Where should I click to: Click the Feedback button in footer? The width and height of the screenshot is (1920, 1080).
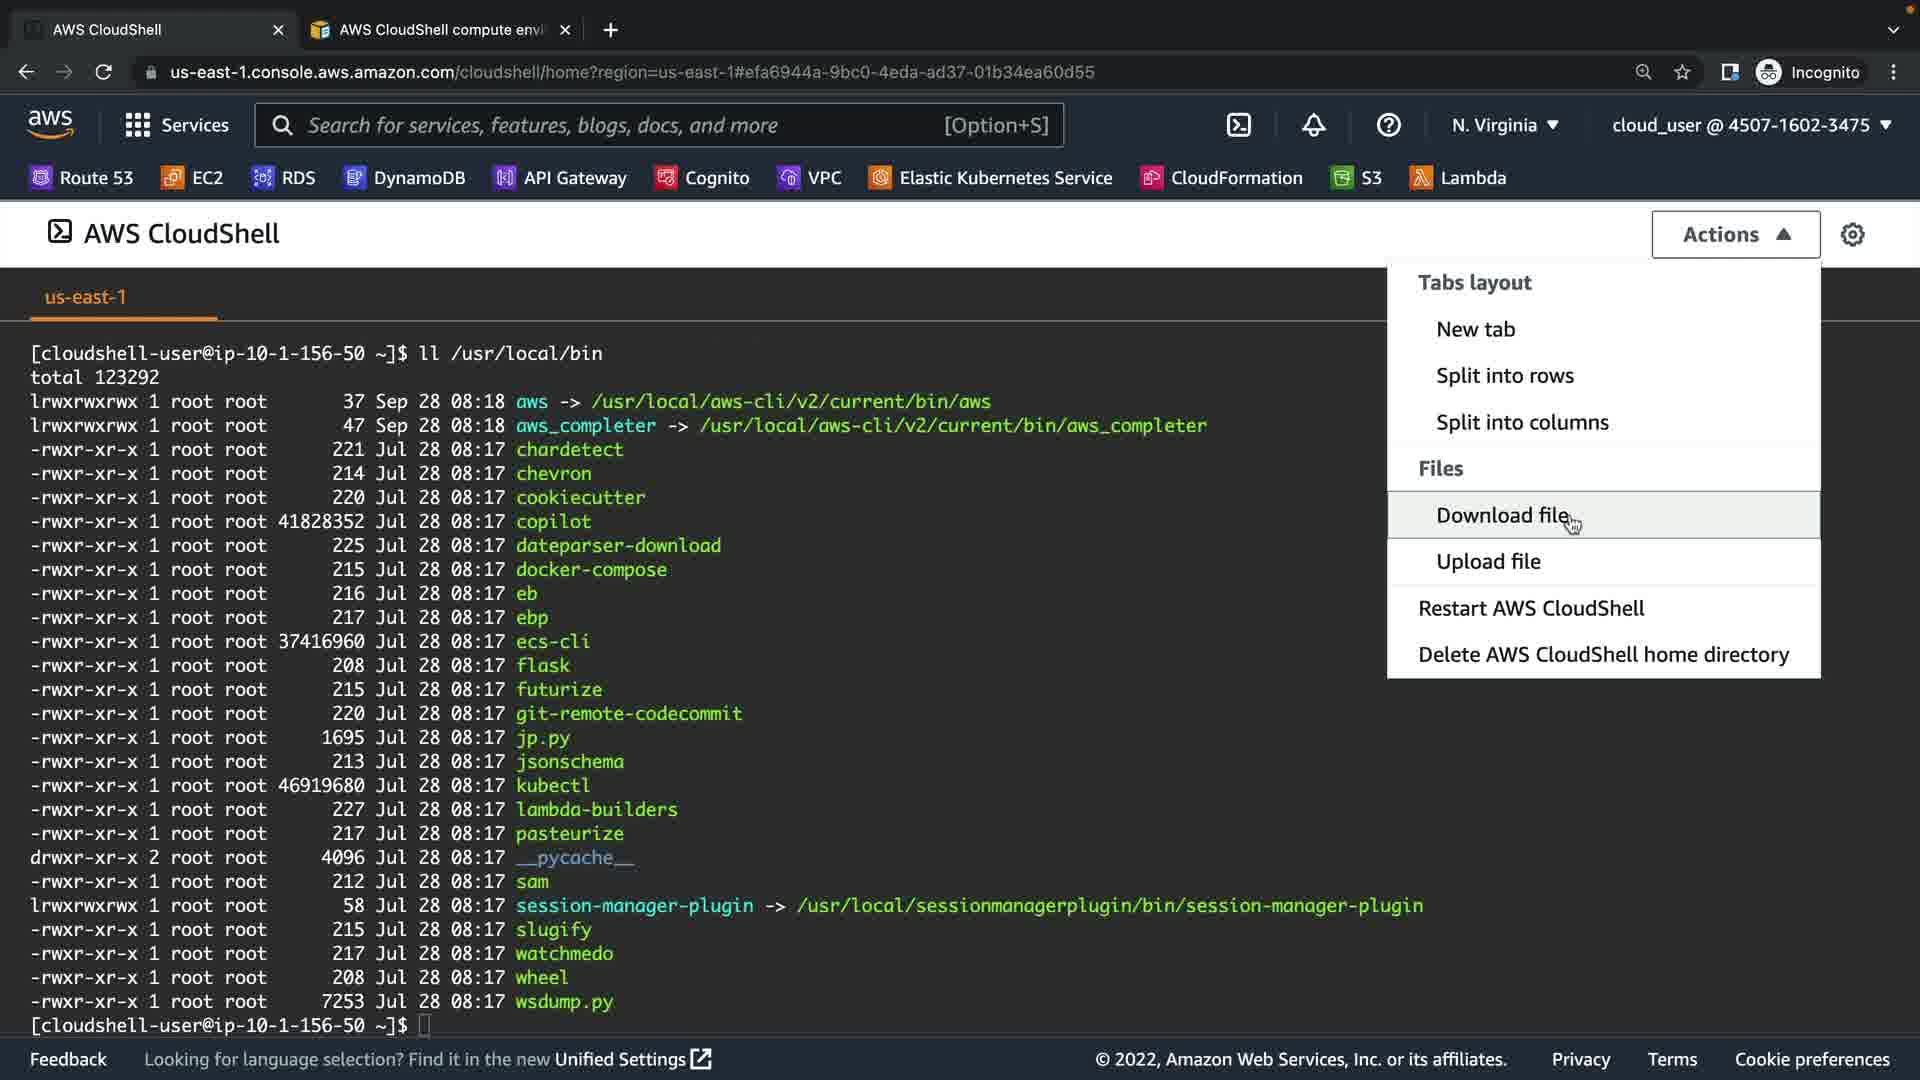click(68, 1059)
